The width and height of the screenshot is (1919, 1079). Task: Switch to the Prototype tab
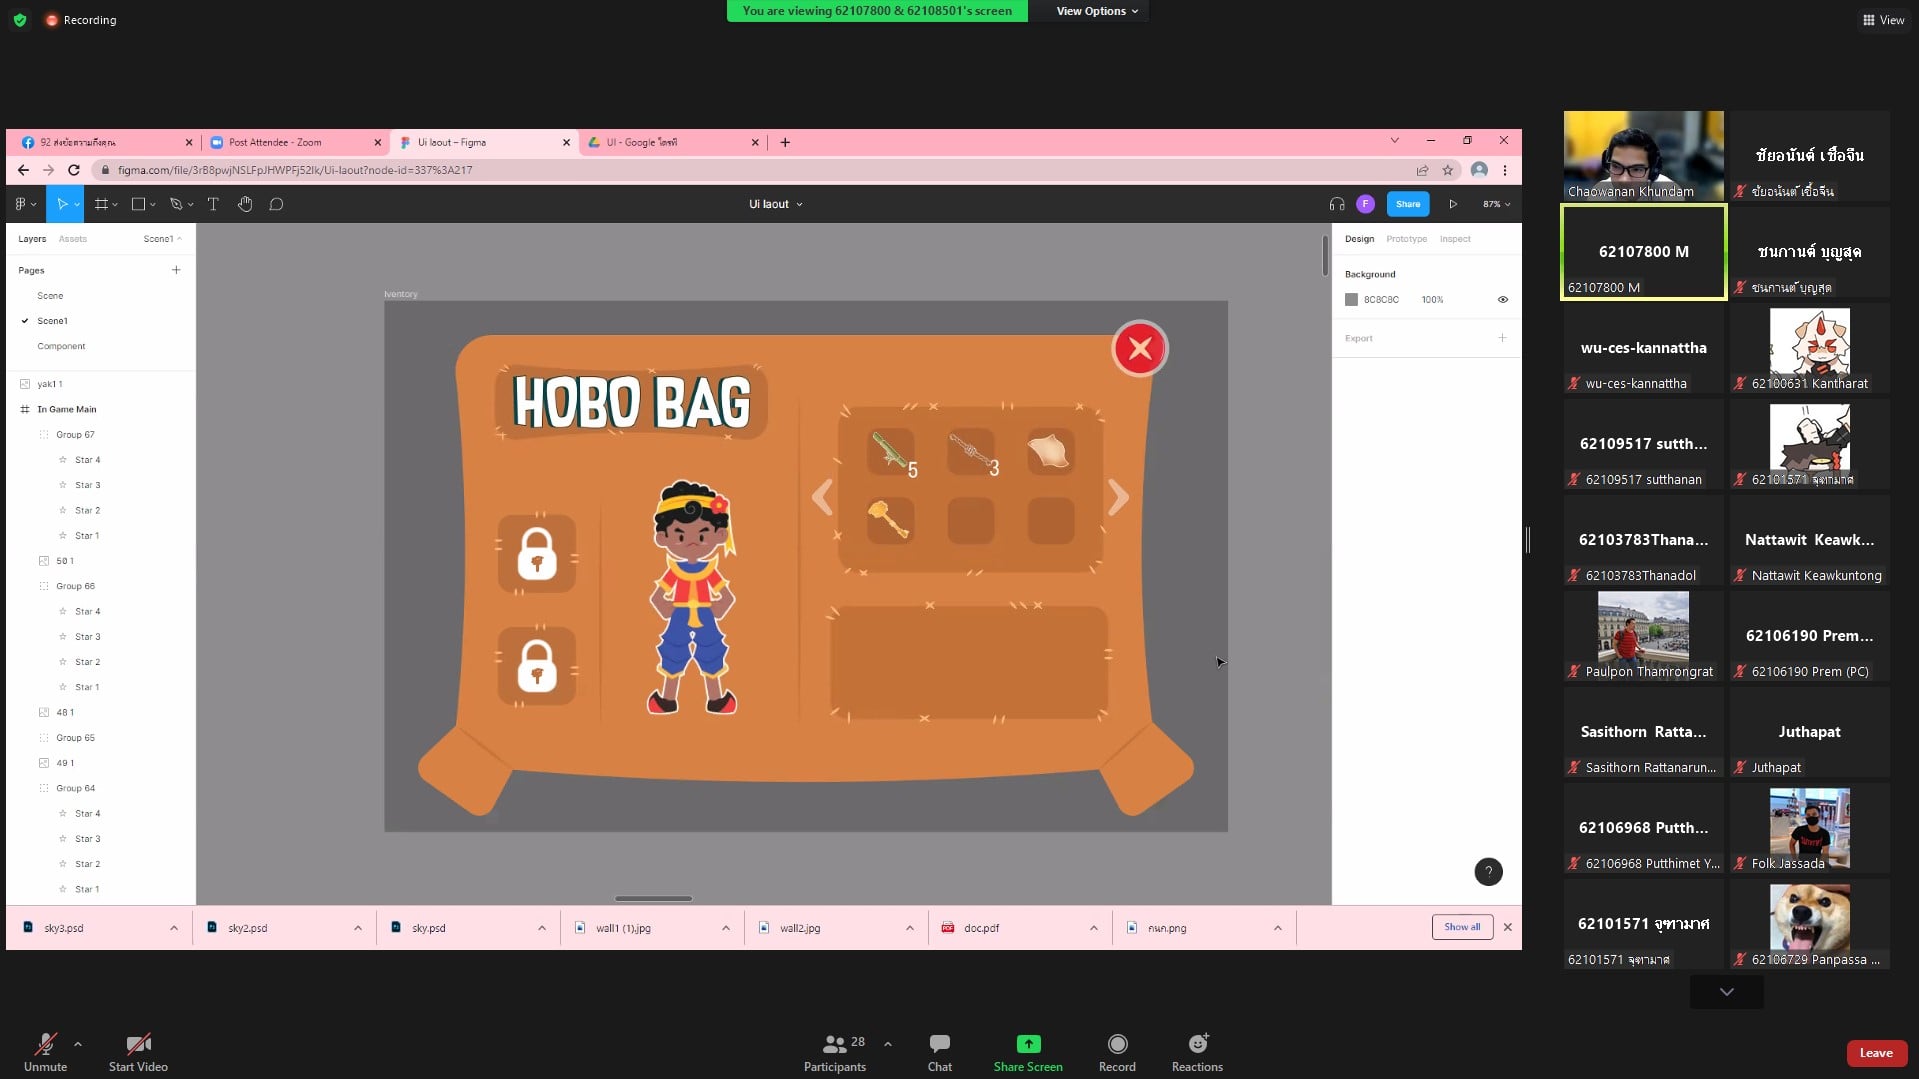point(1406,239)
